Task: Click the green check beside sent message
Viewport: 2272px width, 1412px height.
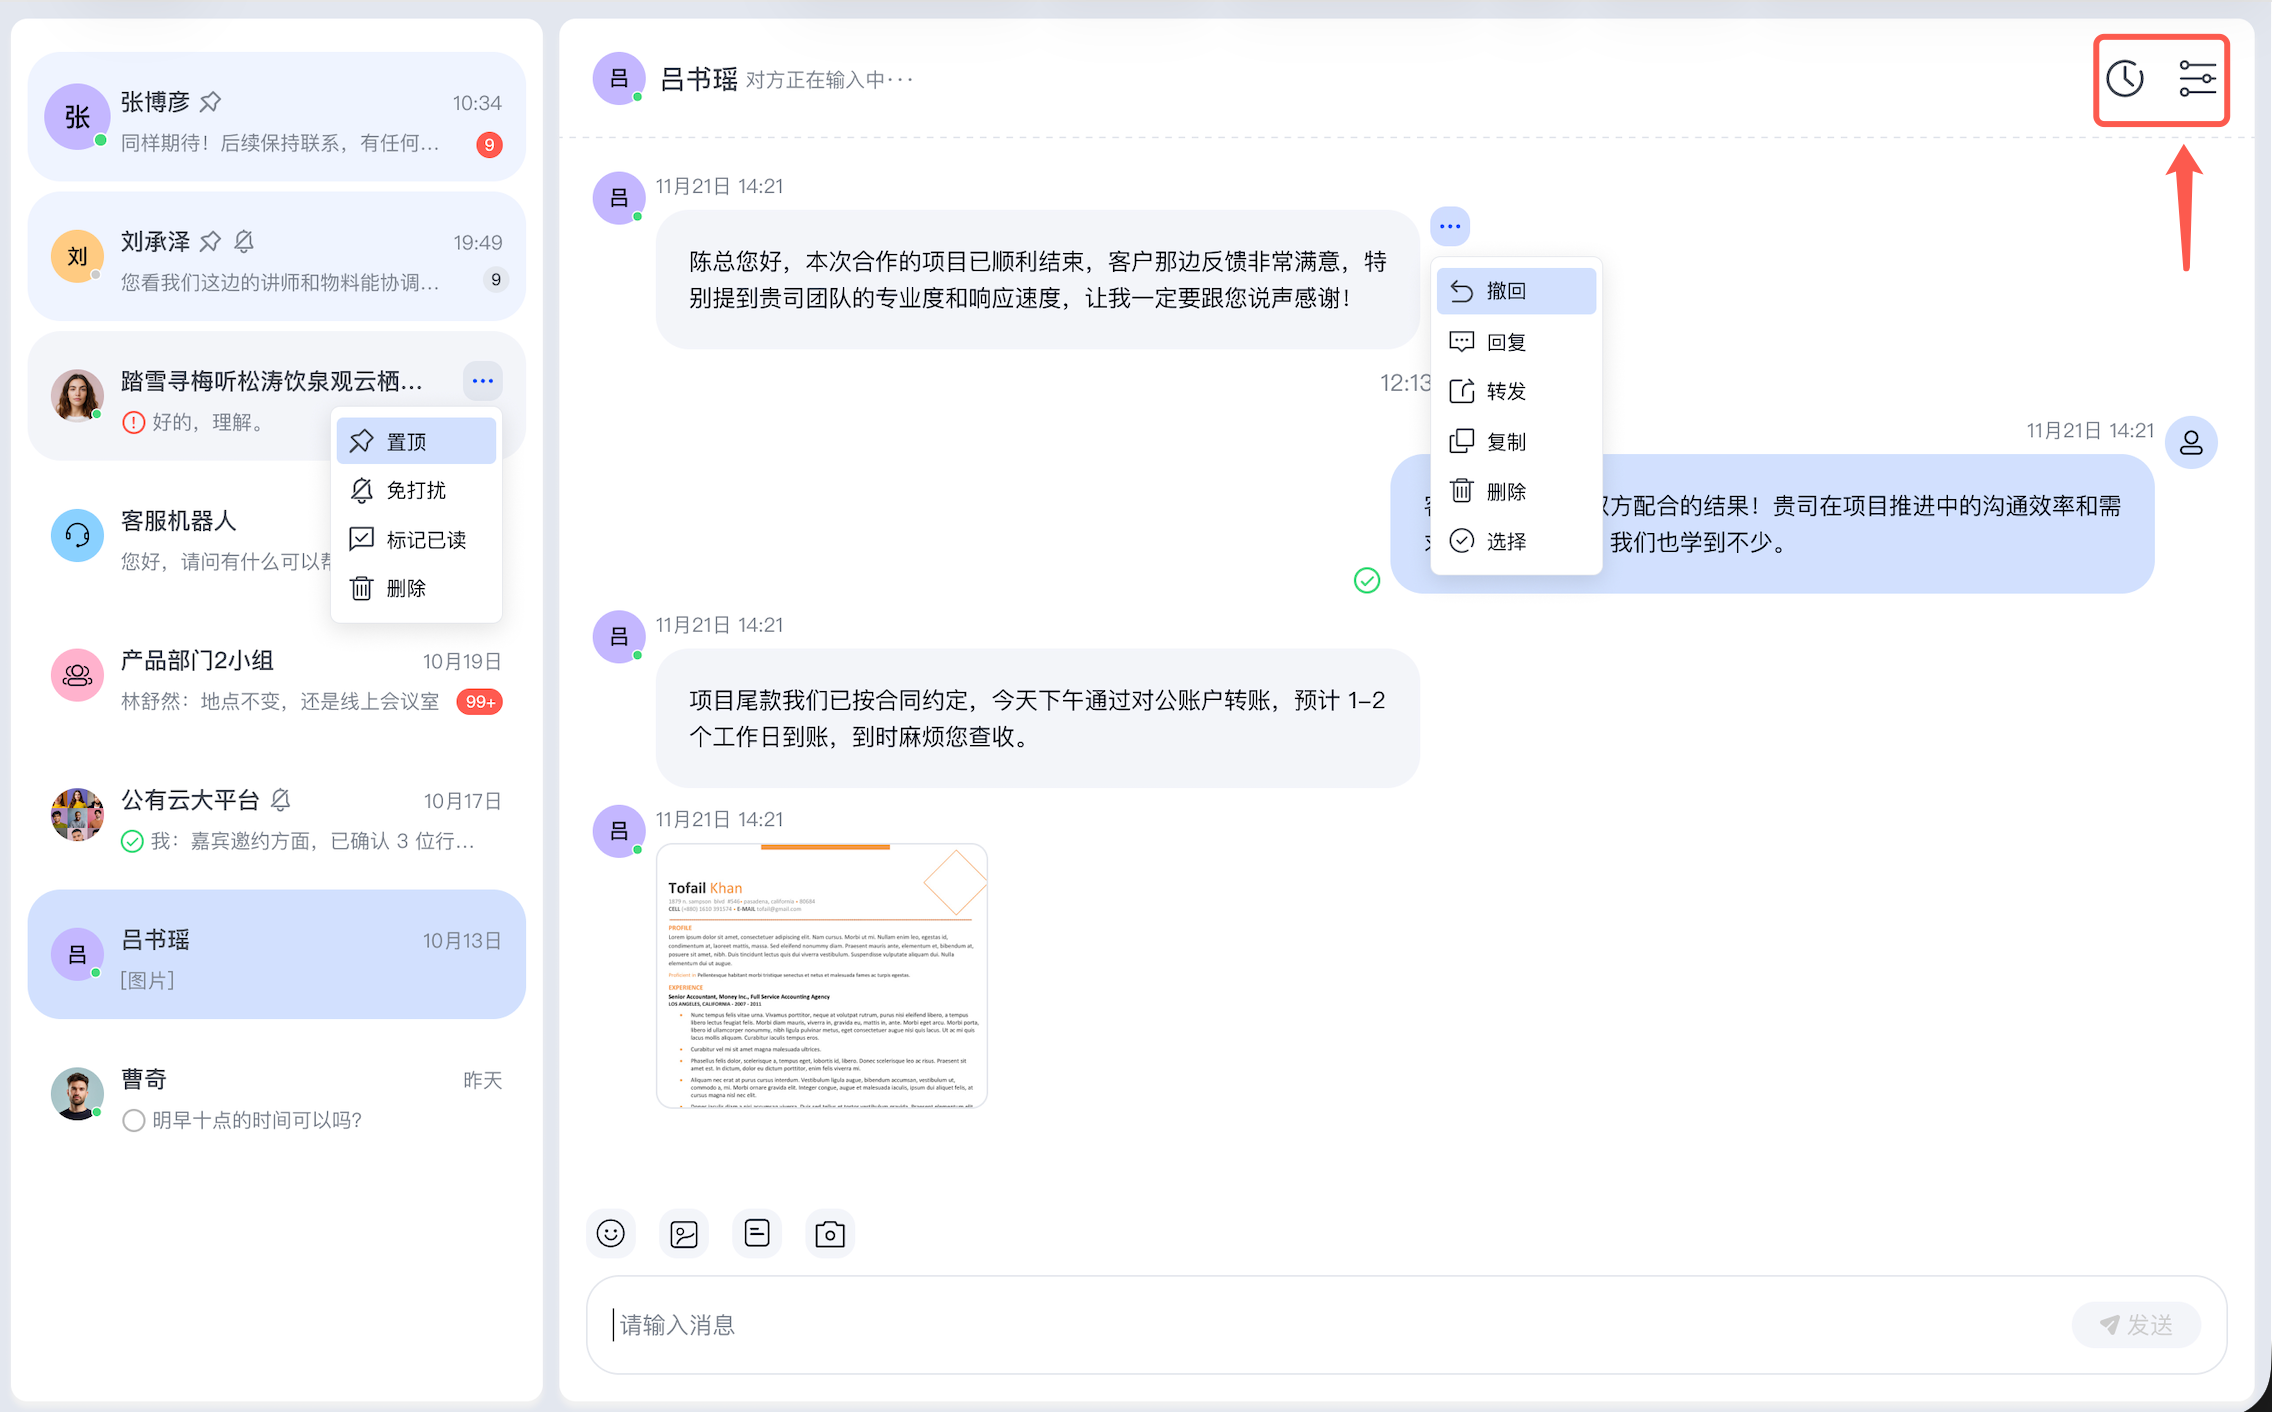Action: pyautogui.click(x=1367, y=580)
